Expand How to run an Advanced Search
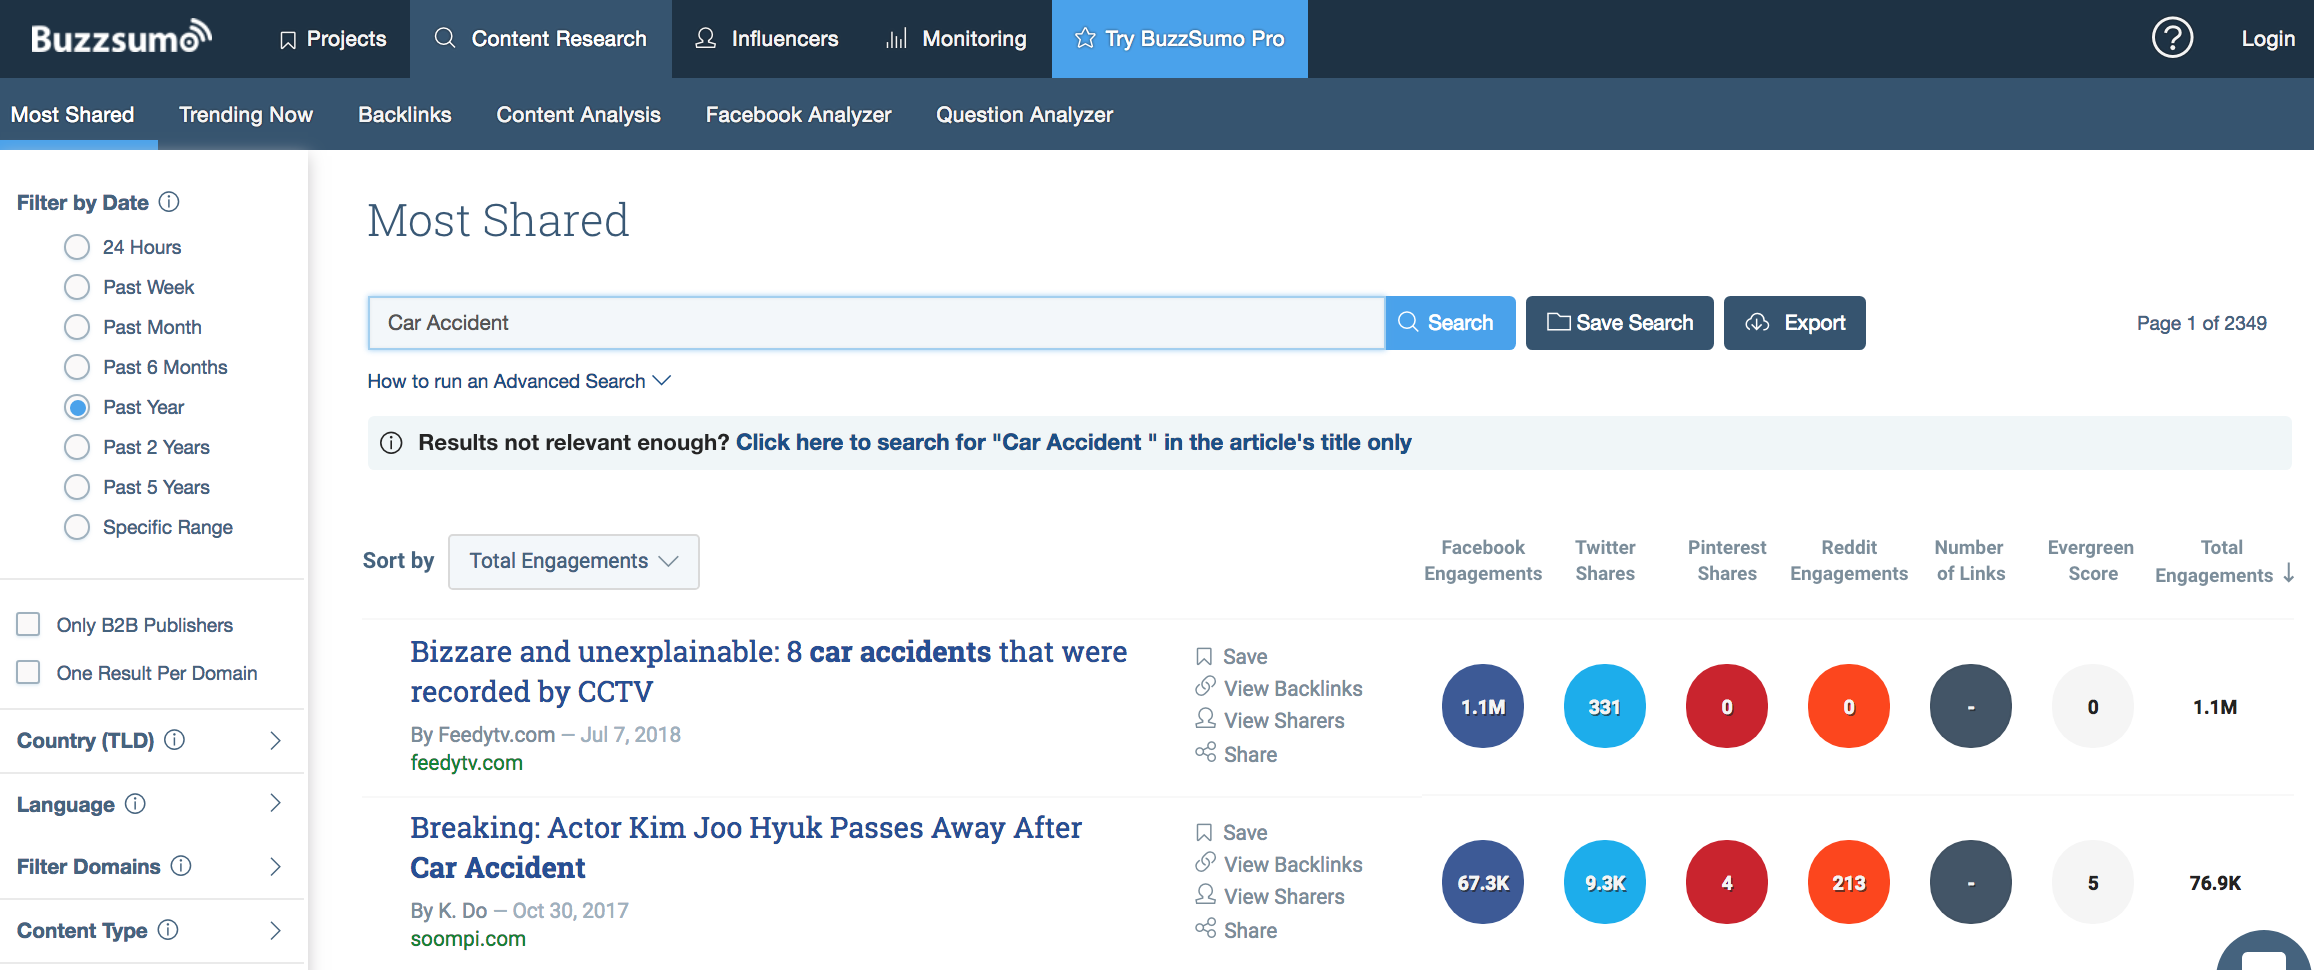 pos(519,381)
